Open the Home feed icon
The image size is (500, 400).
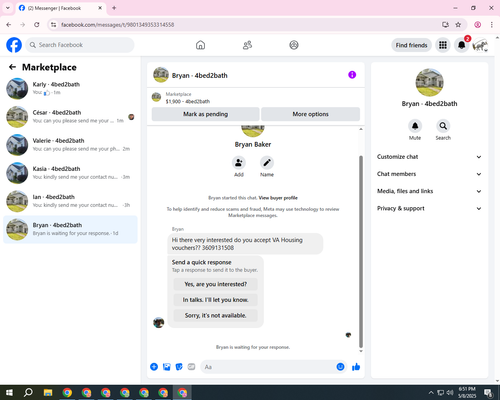[200, 45]
